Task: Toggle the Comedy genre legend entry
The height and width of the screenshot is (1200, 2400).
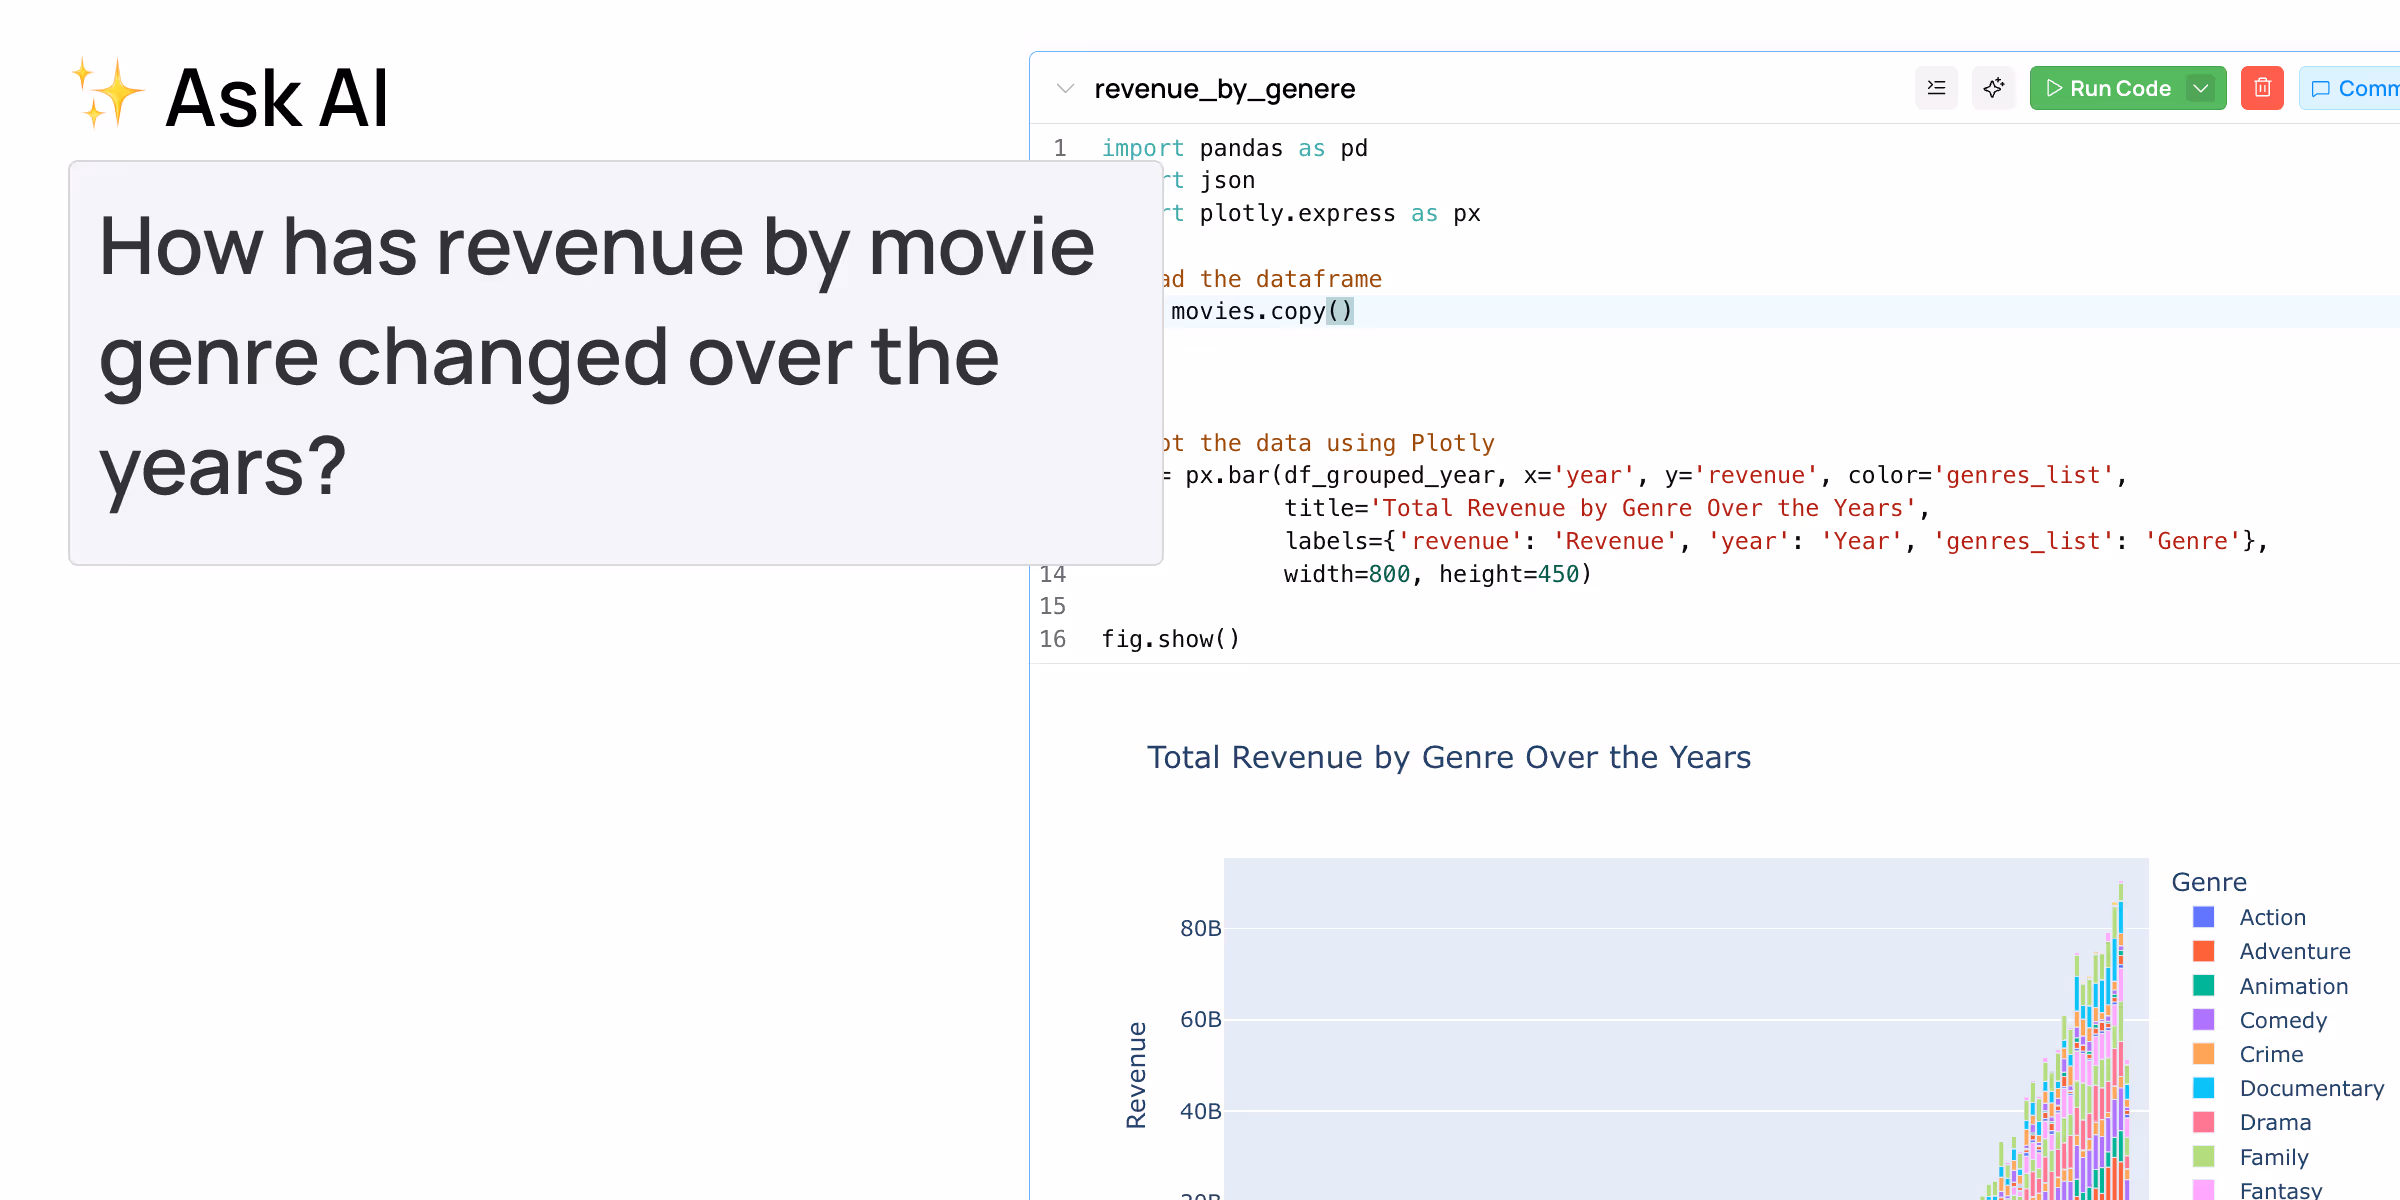Action: click(x=2282, y=1020)
